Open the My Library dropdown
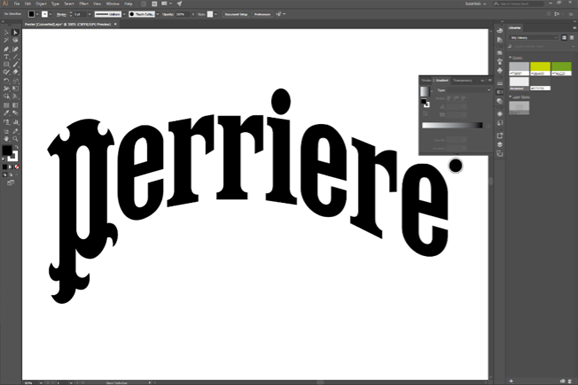The height and width of the screenshot is (385, 578). pos(534,38)
